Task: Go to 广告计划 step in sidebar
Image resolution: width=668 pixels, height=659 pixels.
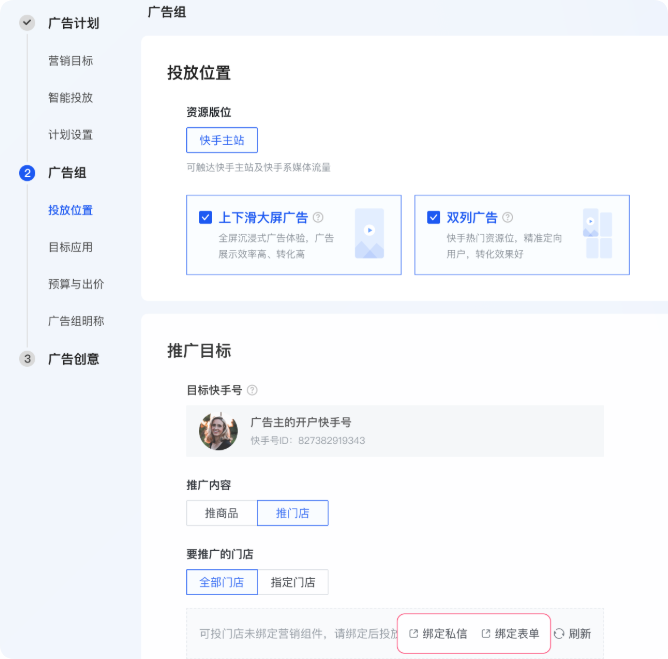Action: [x=74, y=23]
